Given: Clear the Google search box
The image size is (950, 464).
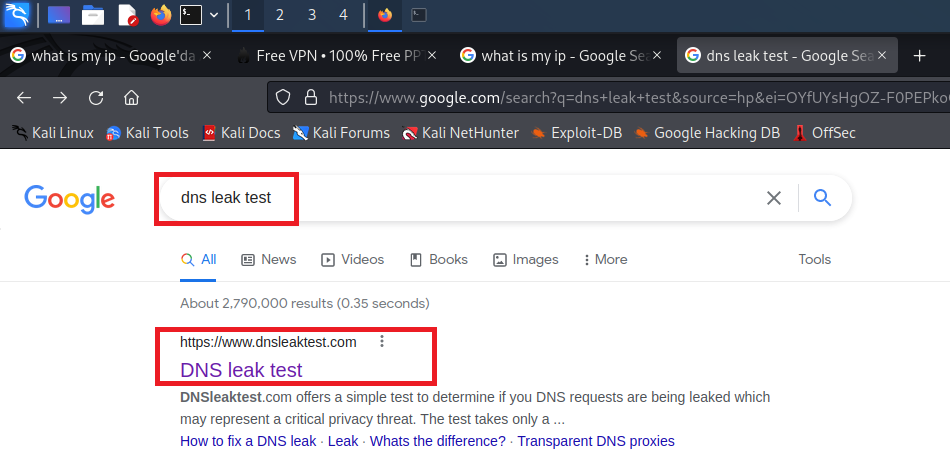Looking at the screenshot, I should tap(773, 198).
